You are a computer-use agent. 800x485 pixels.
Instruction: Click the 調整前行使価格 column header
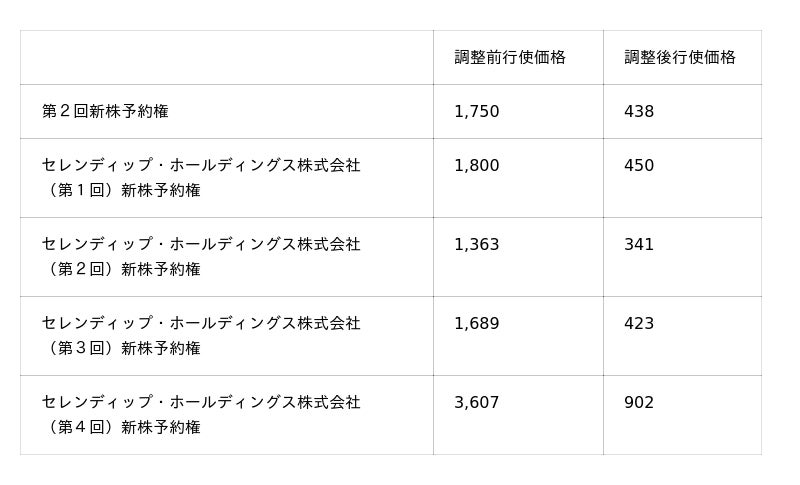coord(510,58)
